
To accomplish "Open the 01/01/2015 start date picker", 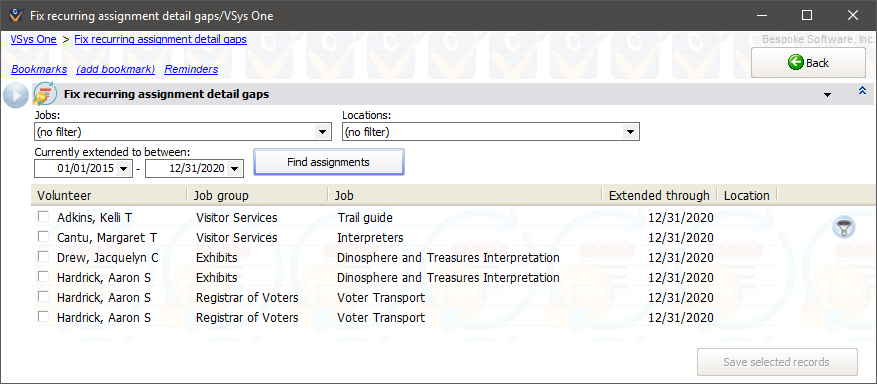I will [x=124, y=169].
